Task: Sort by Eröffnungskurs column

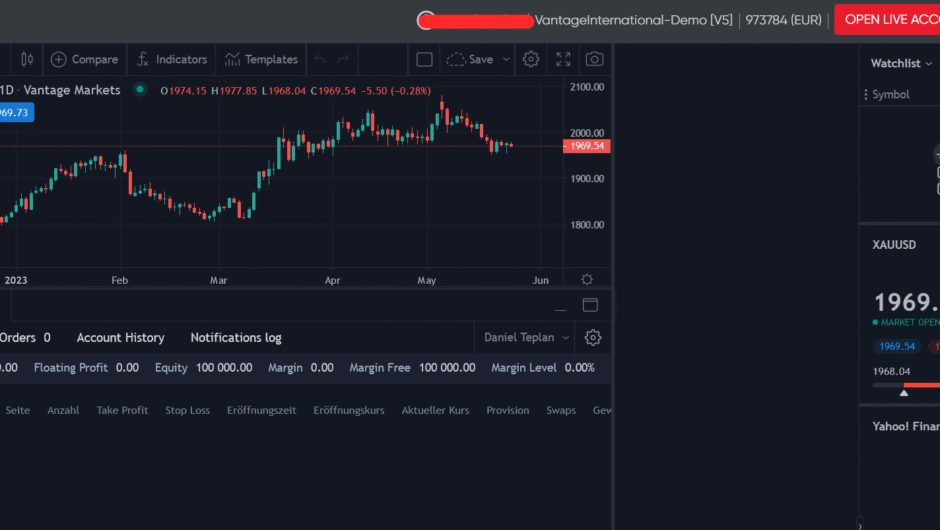Action: click(348, 410)
